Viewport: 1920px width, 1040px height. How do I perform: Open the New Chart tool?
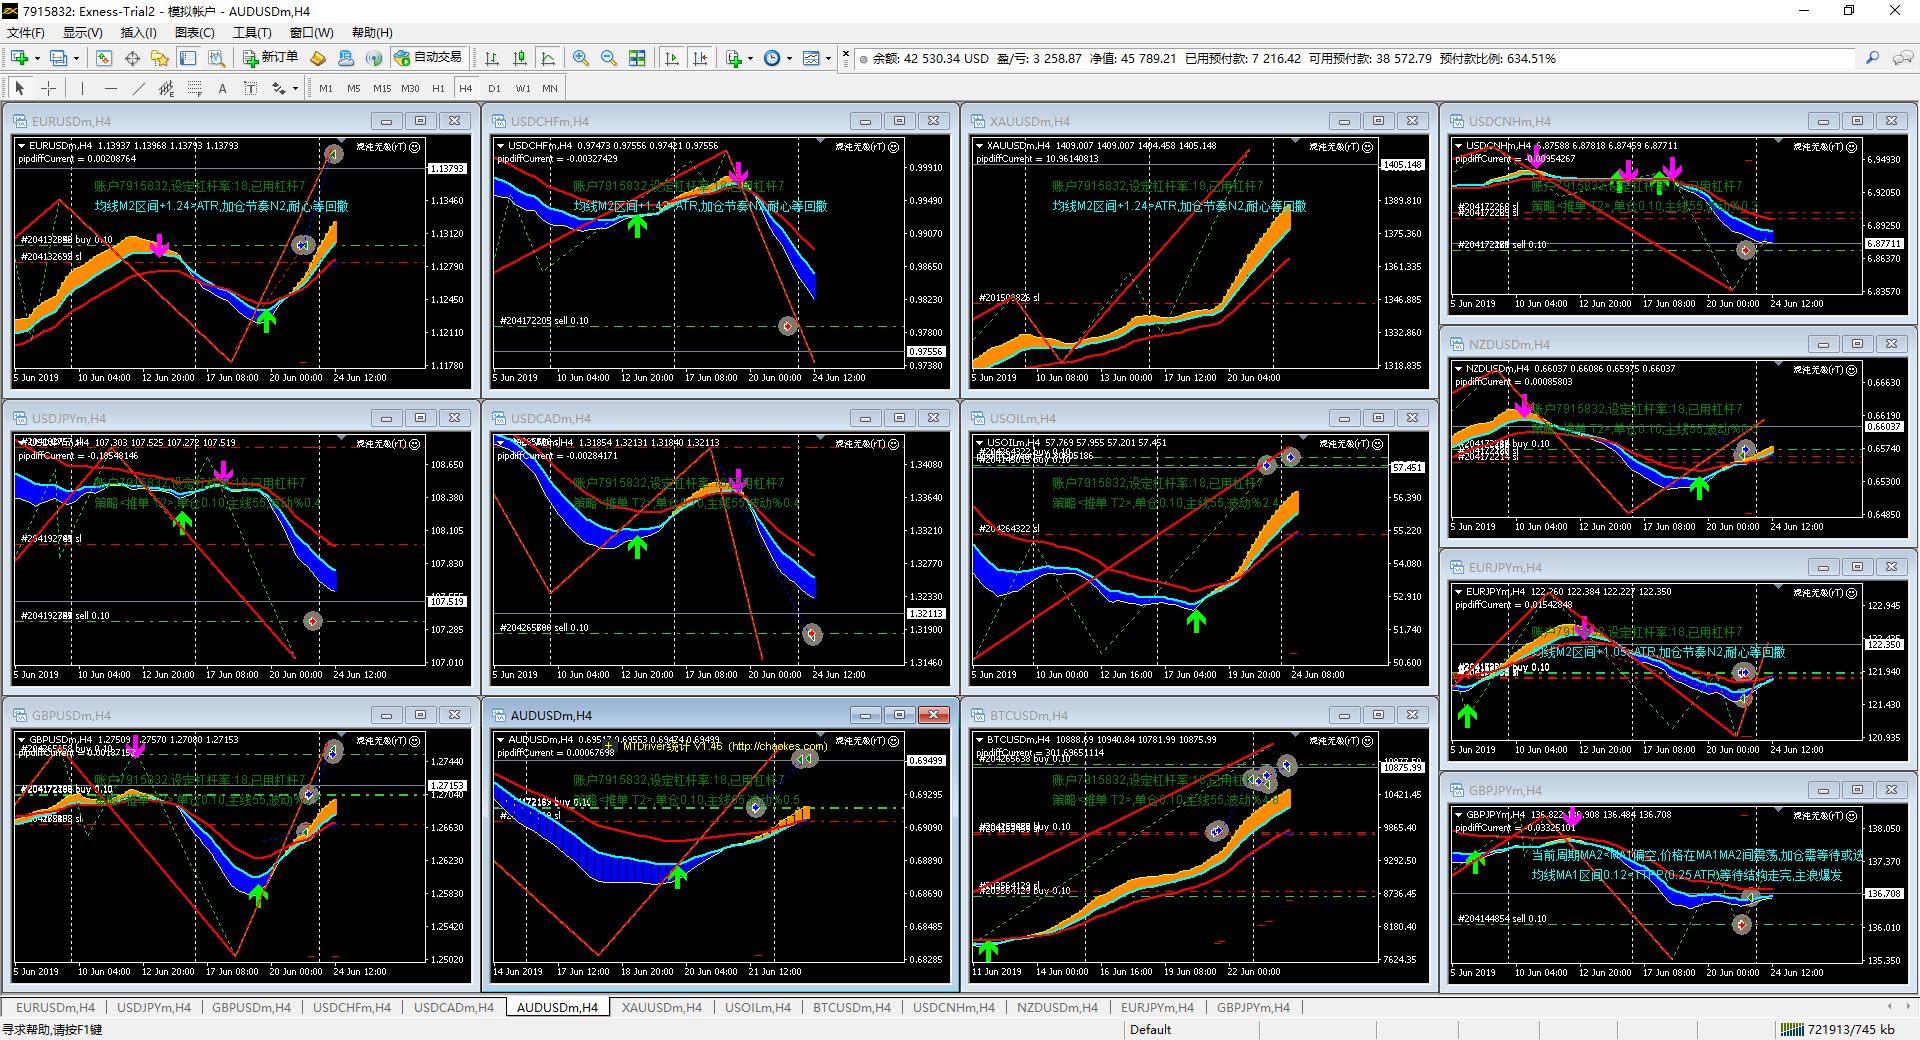[19, 58]
